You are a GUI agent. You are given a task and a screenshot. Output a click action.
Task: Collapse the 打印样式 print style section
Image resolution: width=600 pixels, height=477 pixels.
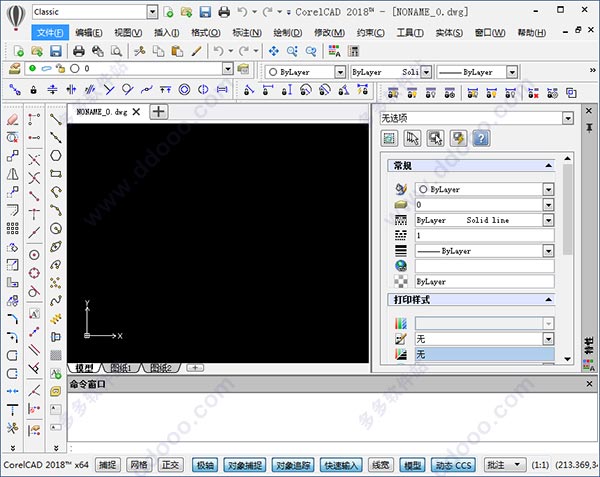[x=548, y=300]
